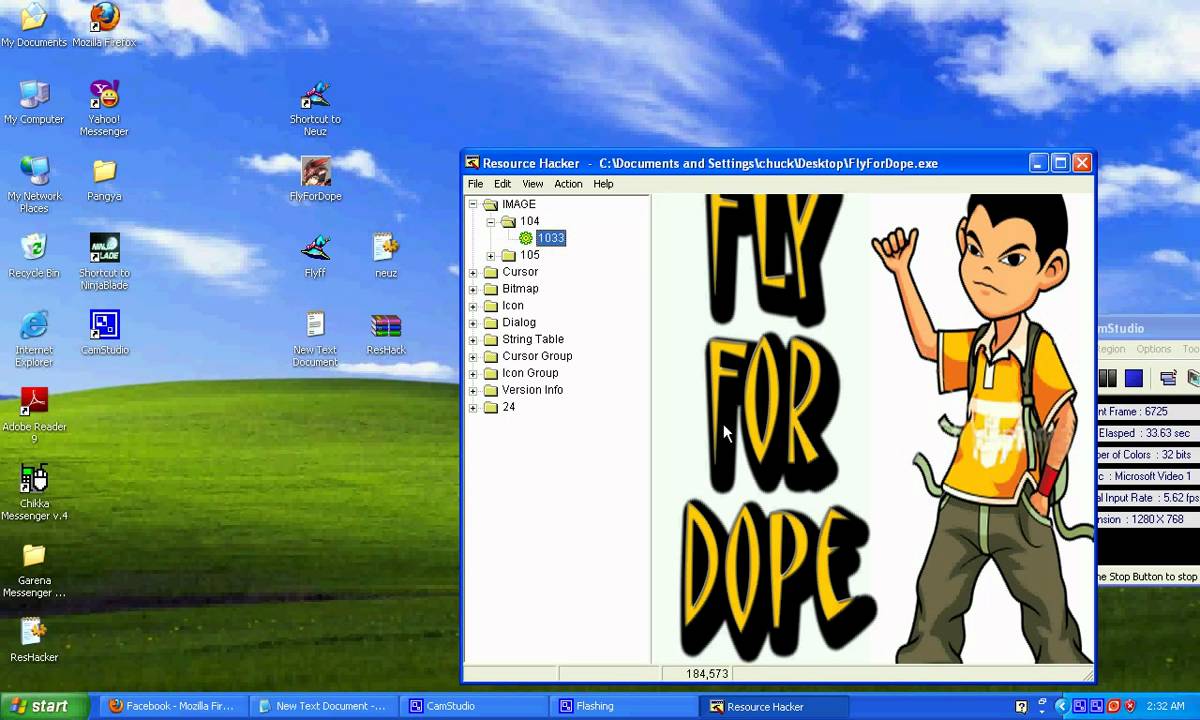Image resolution: width=1200 pixels, height=720 pixels.
Task: Click the Start button on the taskbar
Action: (x=40, y=706)
